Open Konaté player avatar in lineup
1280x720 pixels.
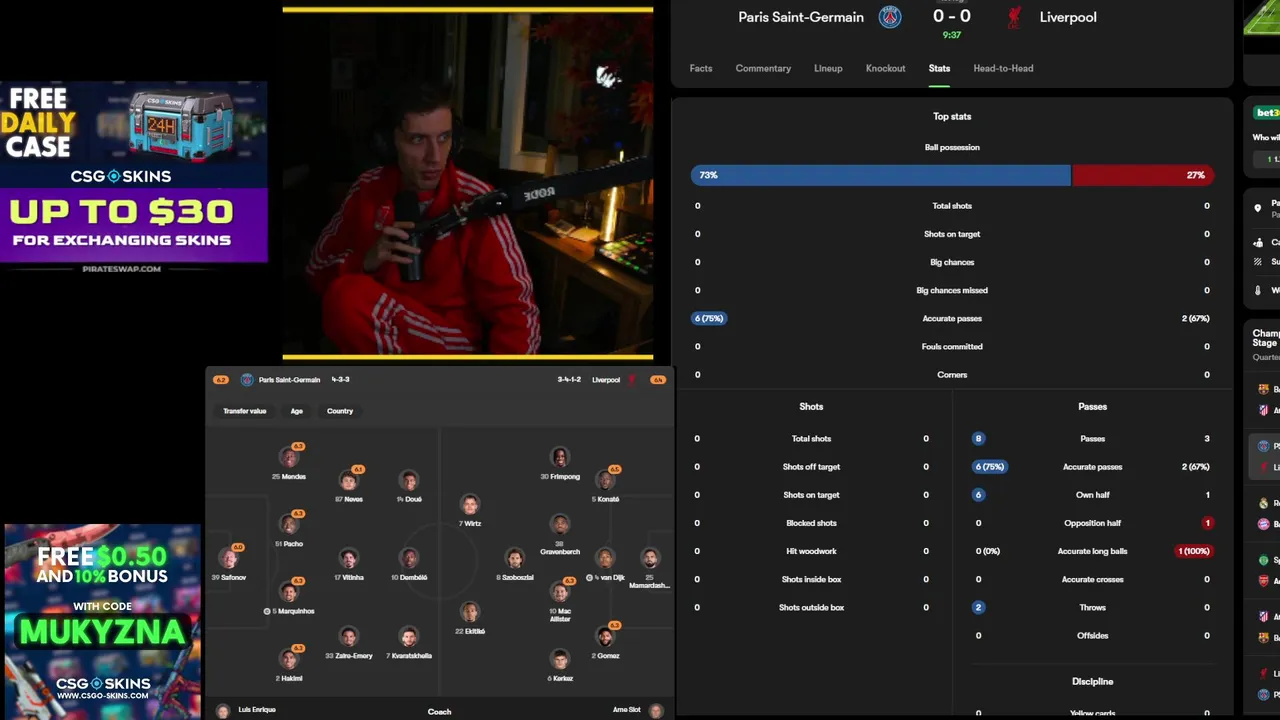tap(605, 481)
